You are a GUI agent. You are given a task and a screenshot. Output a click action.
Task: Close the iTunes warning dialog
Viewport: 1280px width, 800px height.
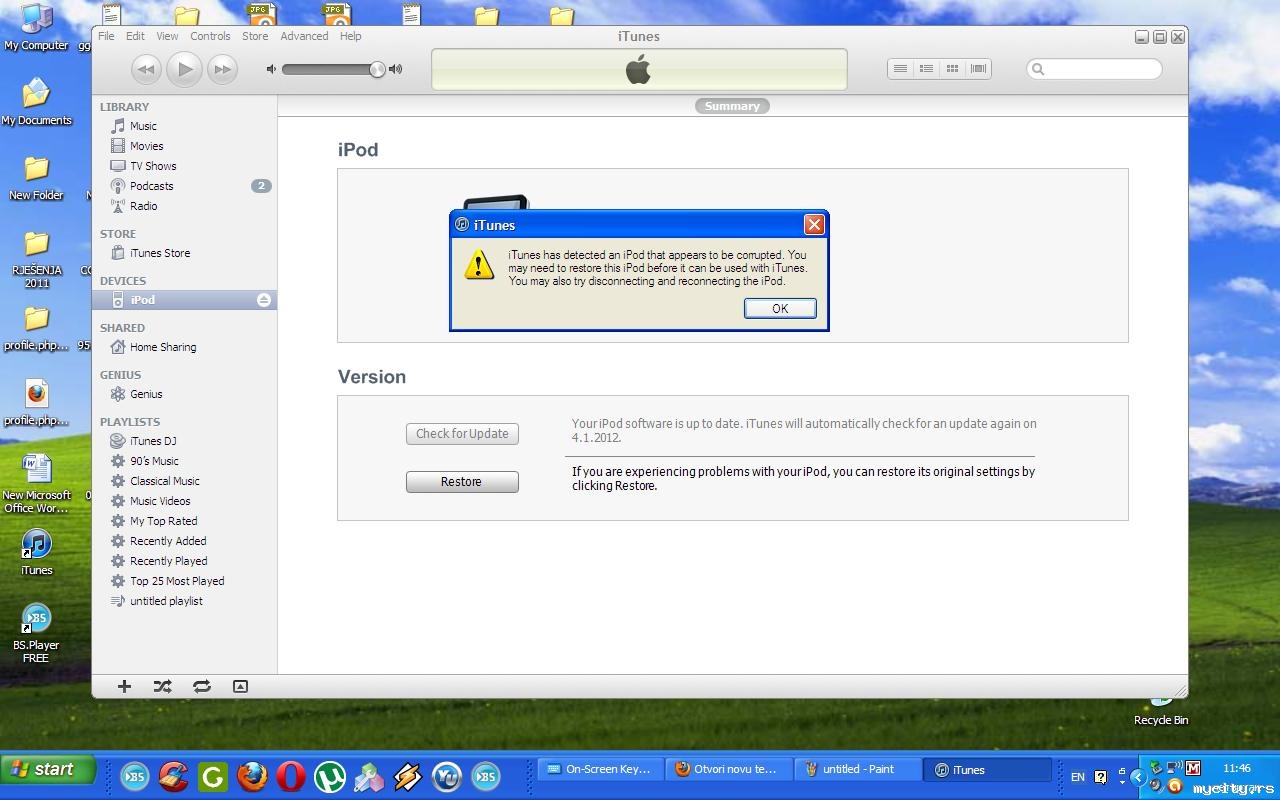click(814, 225)
